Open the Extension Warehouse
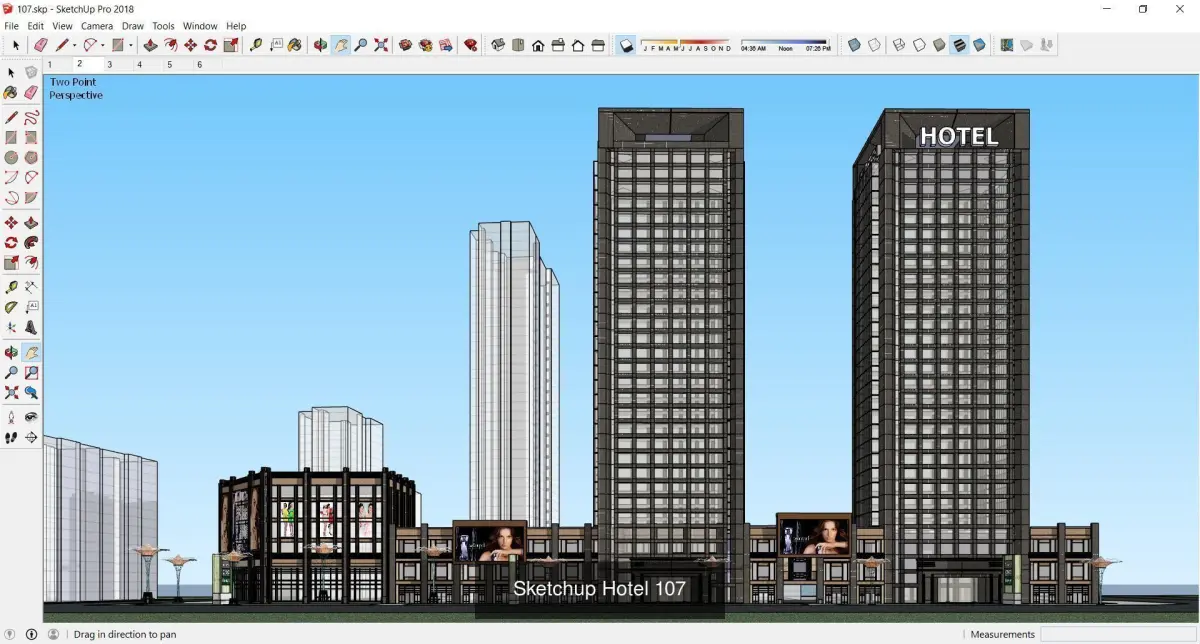 [x=425, y=45]
